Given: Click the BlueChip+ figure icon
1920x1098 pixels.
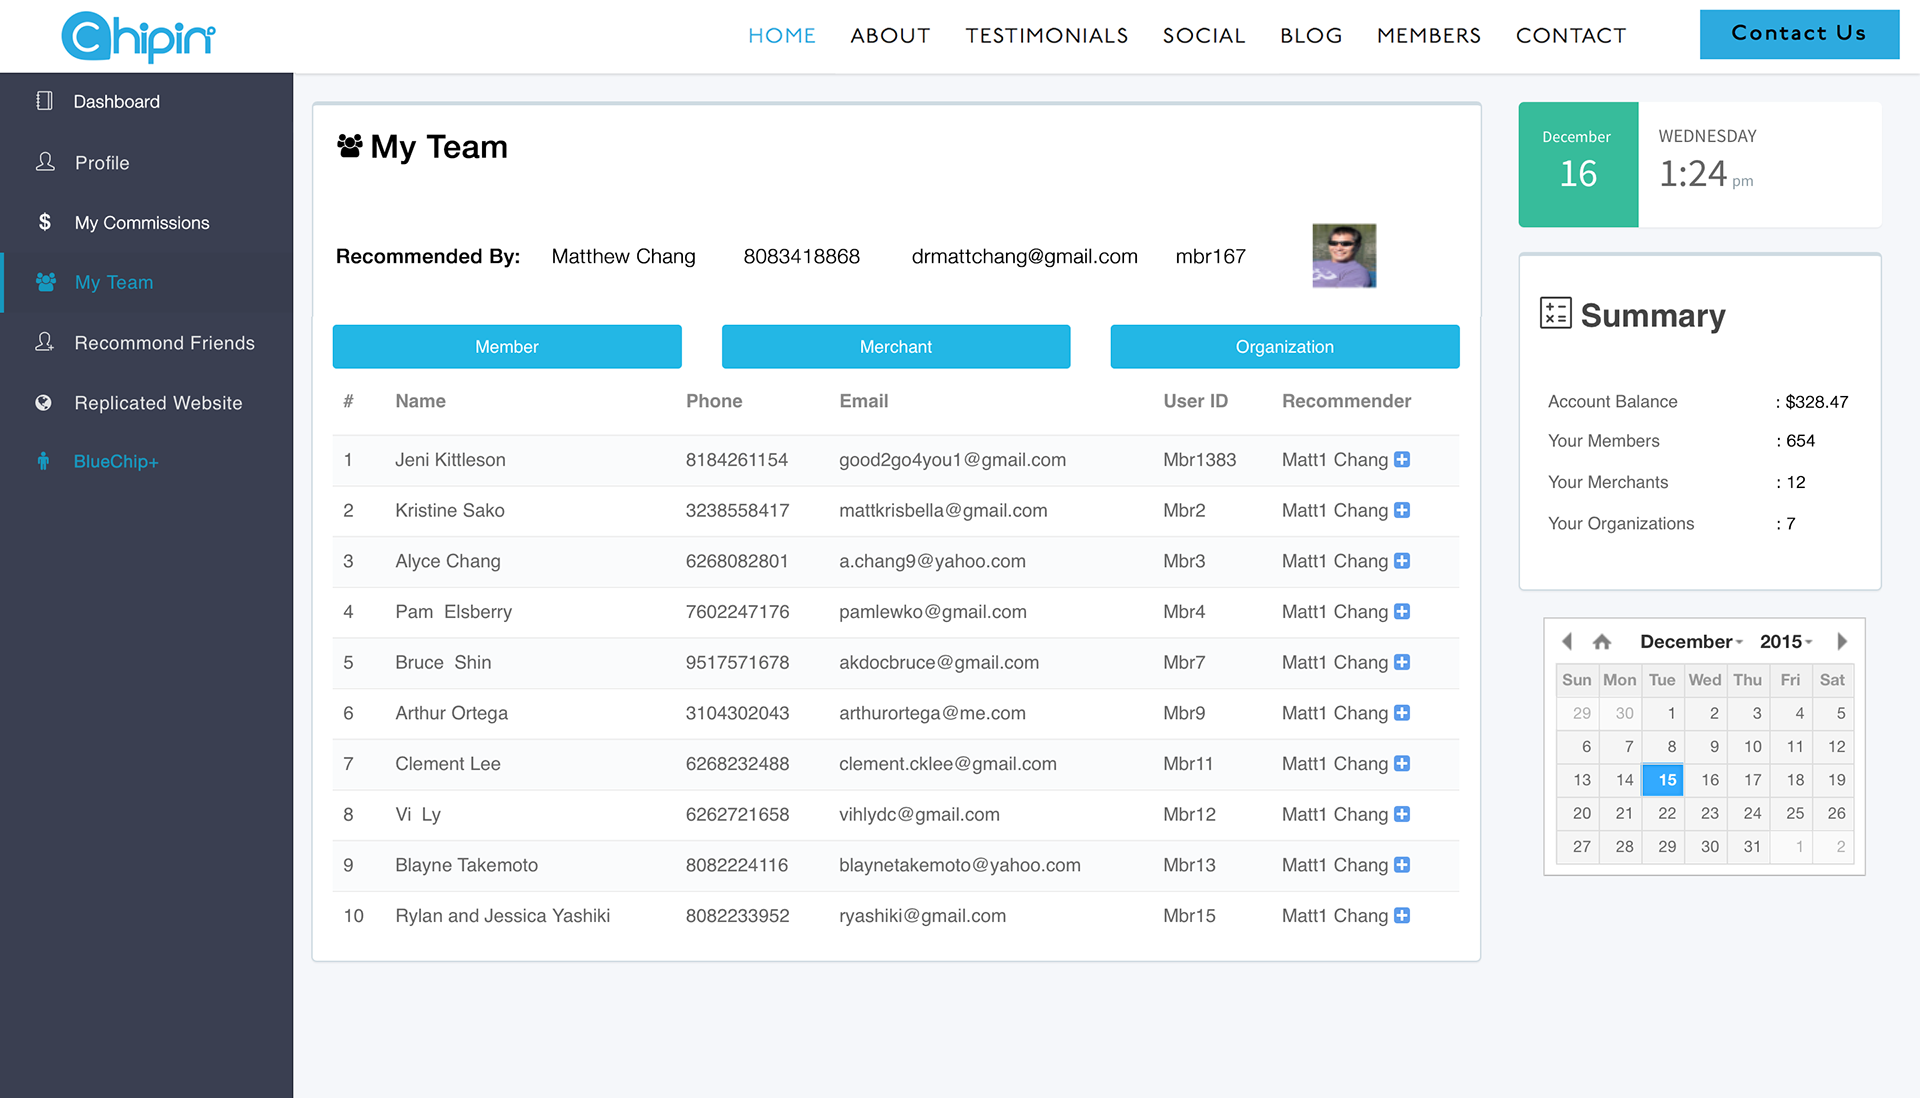Looking at the screenshot, I should tap(43, 461).
